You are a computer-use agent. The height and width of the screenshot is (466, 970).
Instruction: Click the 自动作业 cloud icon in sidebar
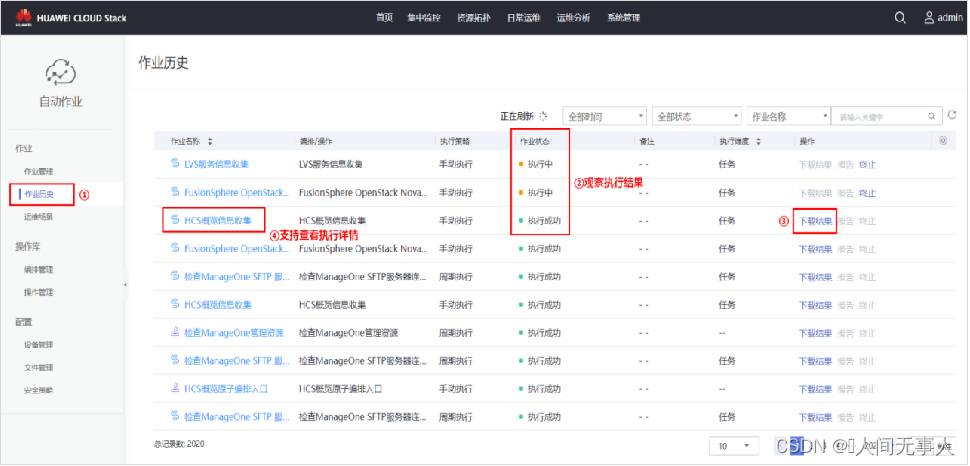[x=61, y=73]
